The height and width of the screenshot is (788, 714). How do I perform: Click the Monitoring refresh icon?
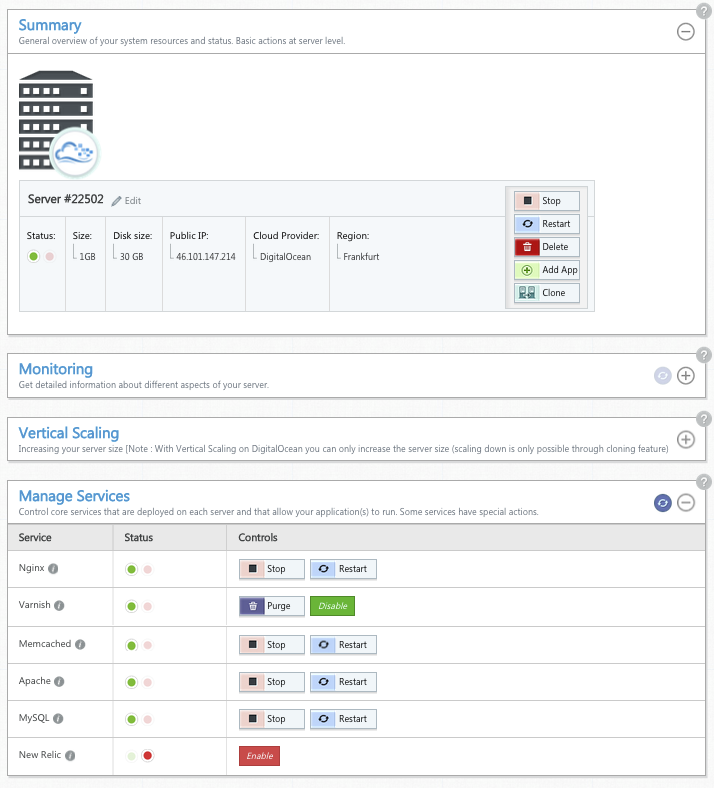(x=663, y=375)
